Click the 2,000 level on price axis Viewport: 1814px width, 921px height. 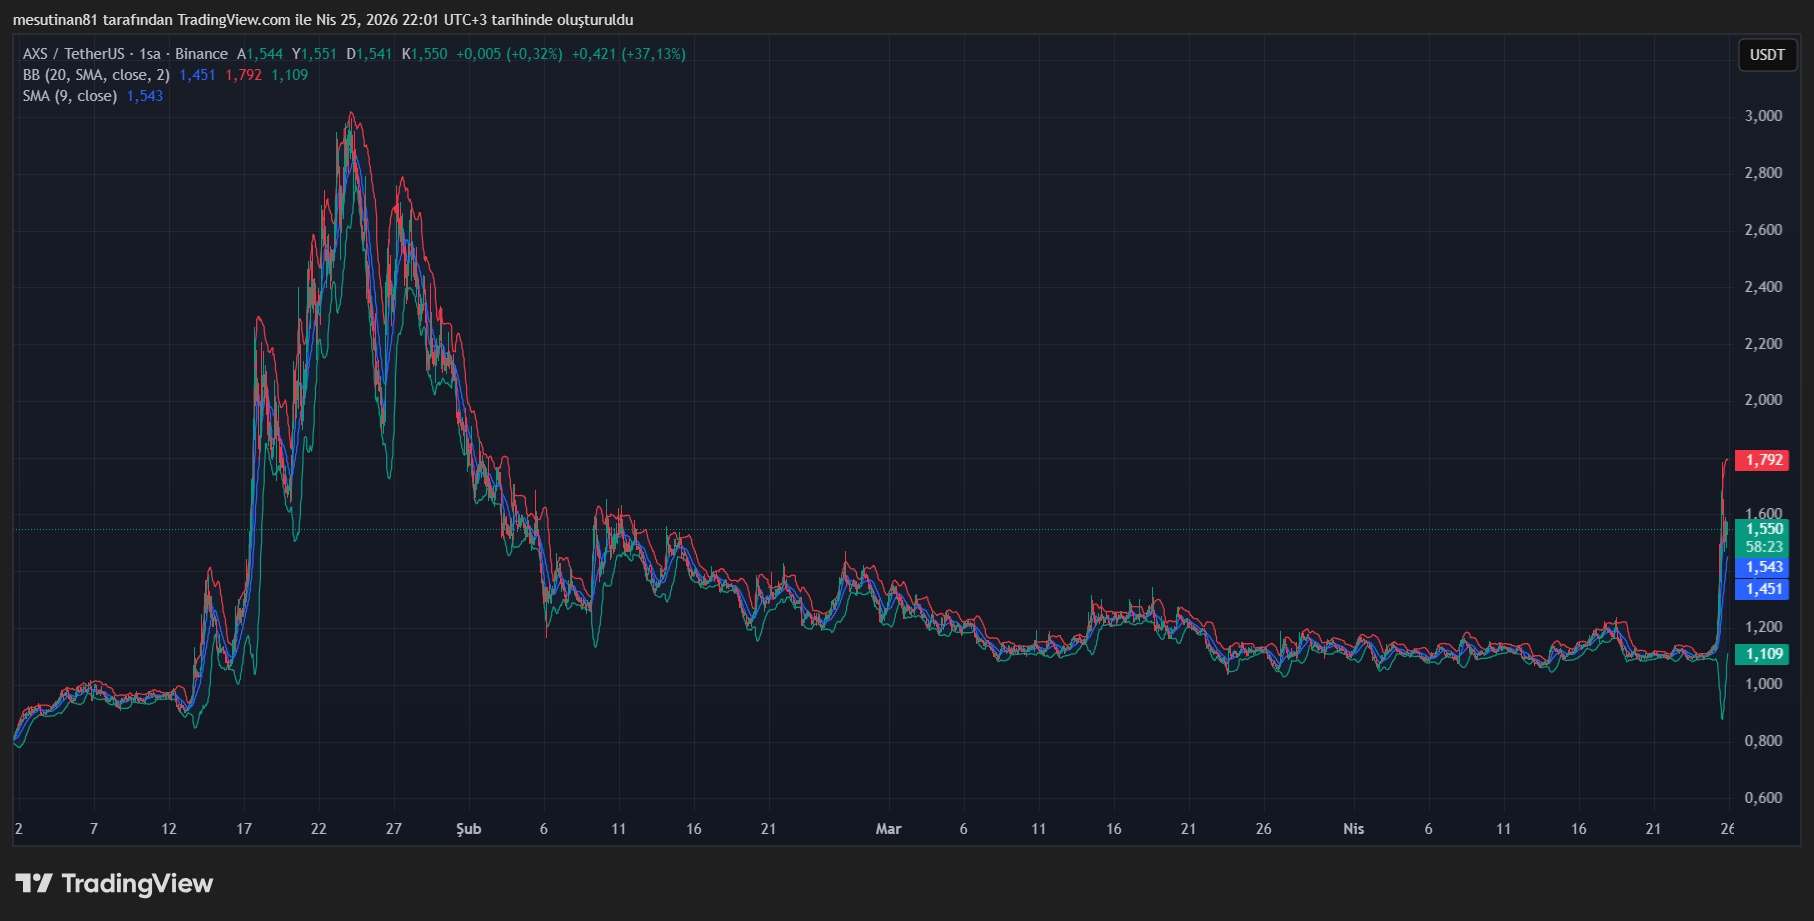[x=1763, y=400]
